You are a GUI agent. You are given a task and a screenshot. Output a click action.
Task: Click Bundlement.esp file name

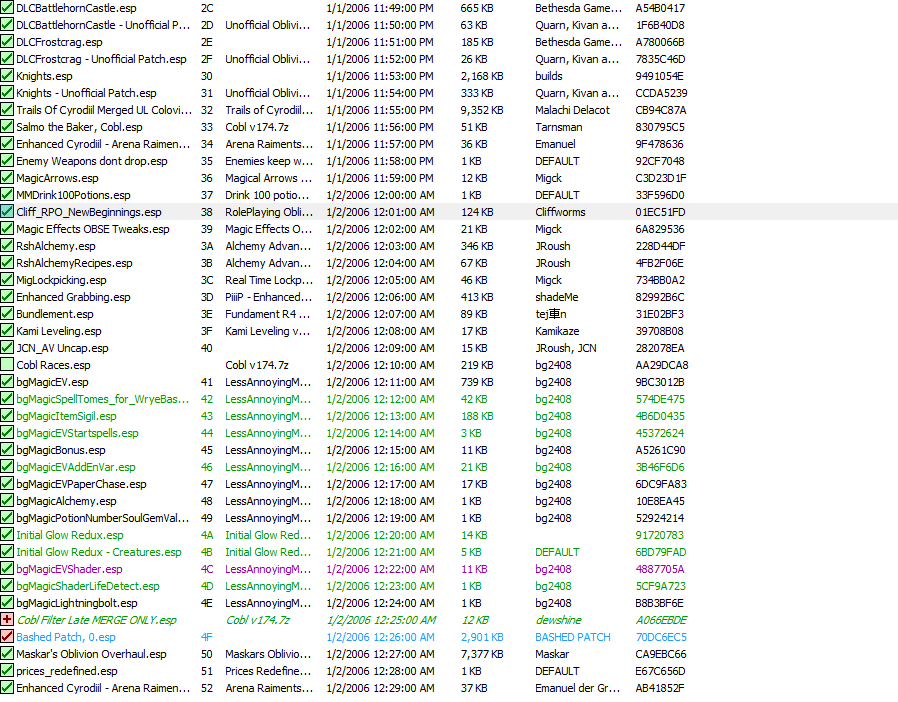[x=54, y=314]
